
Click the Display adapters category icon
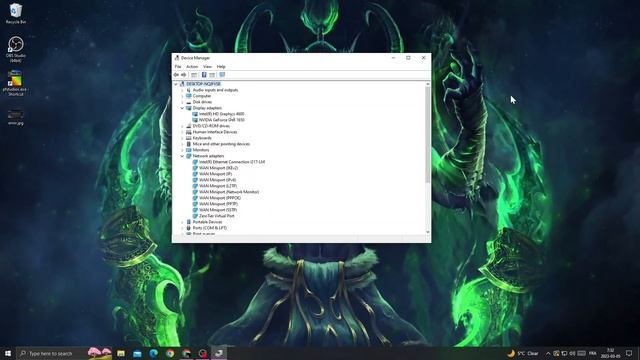[189, 108]
